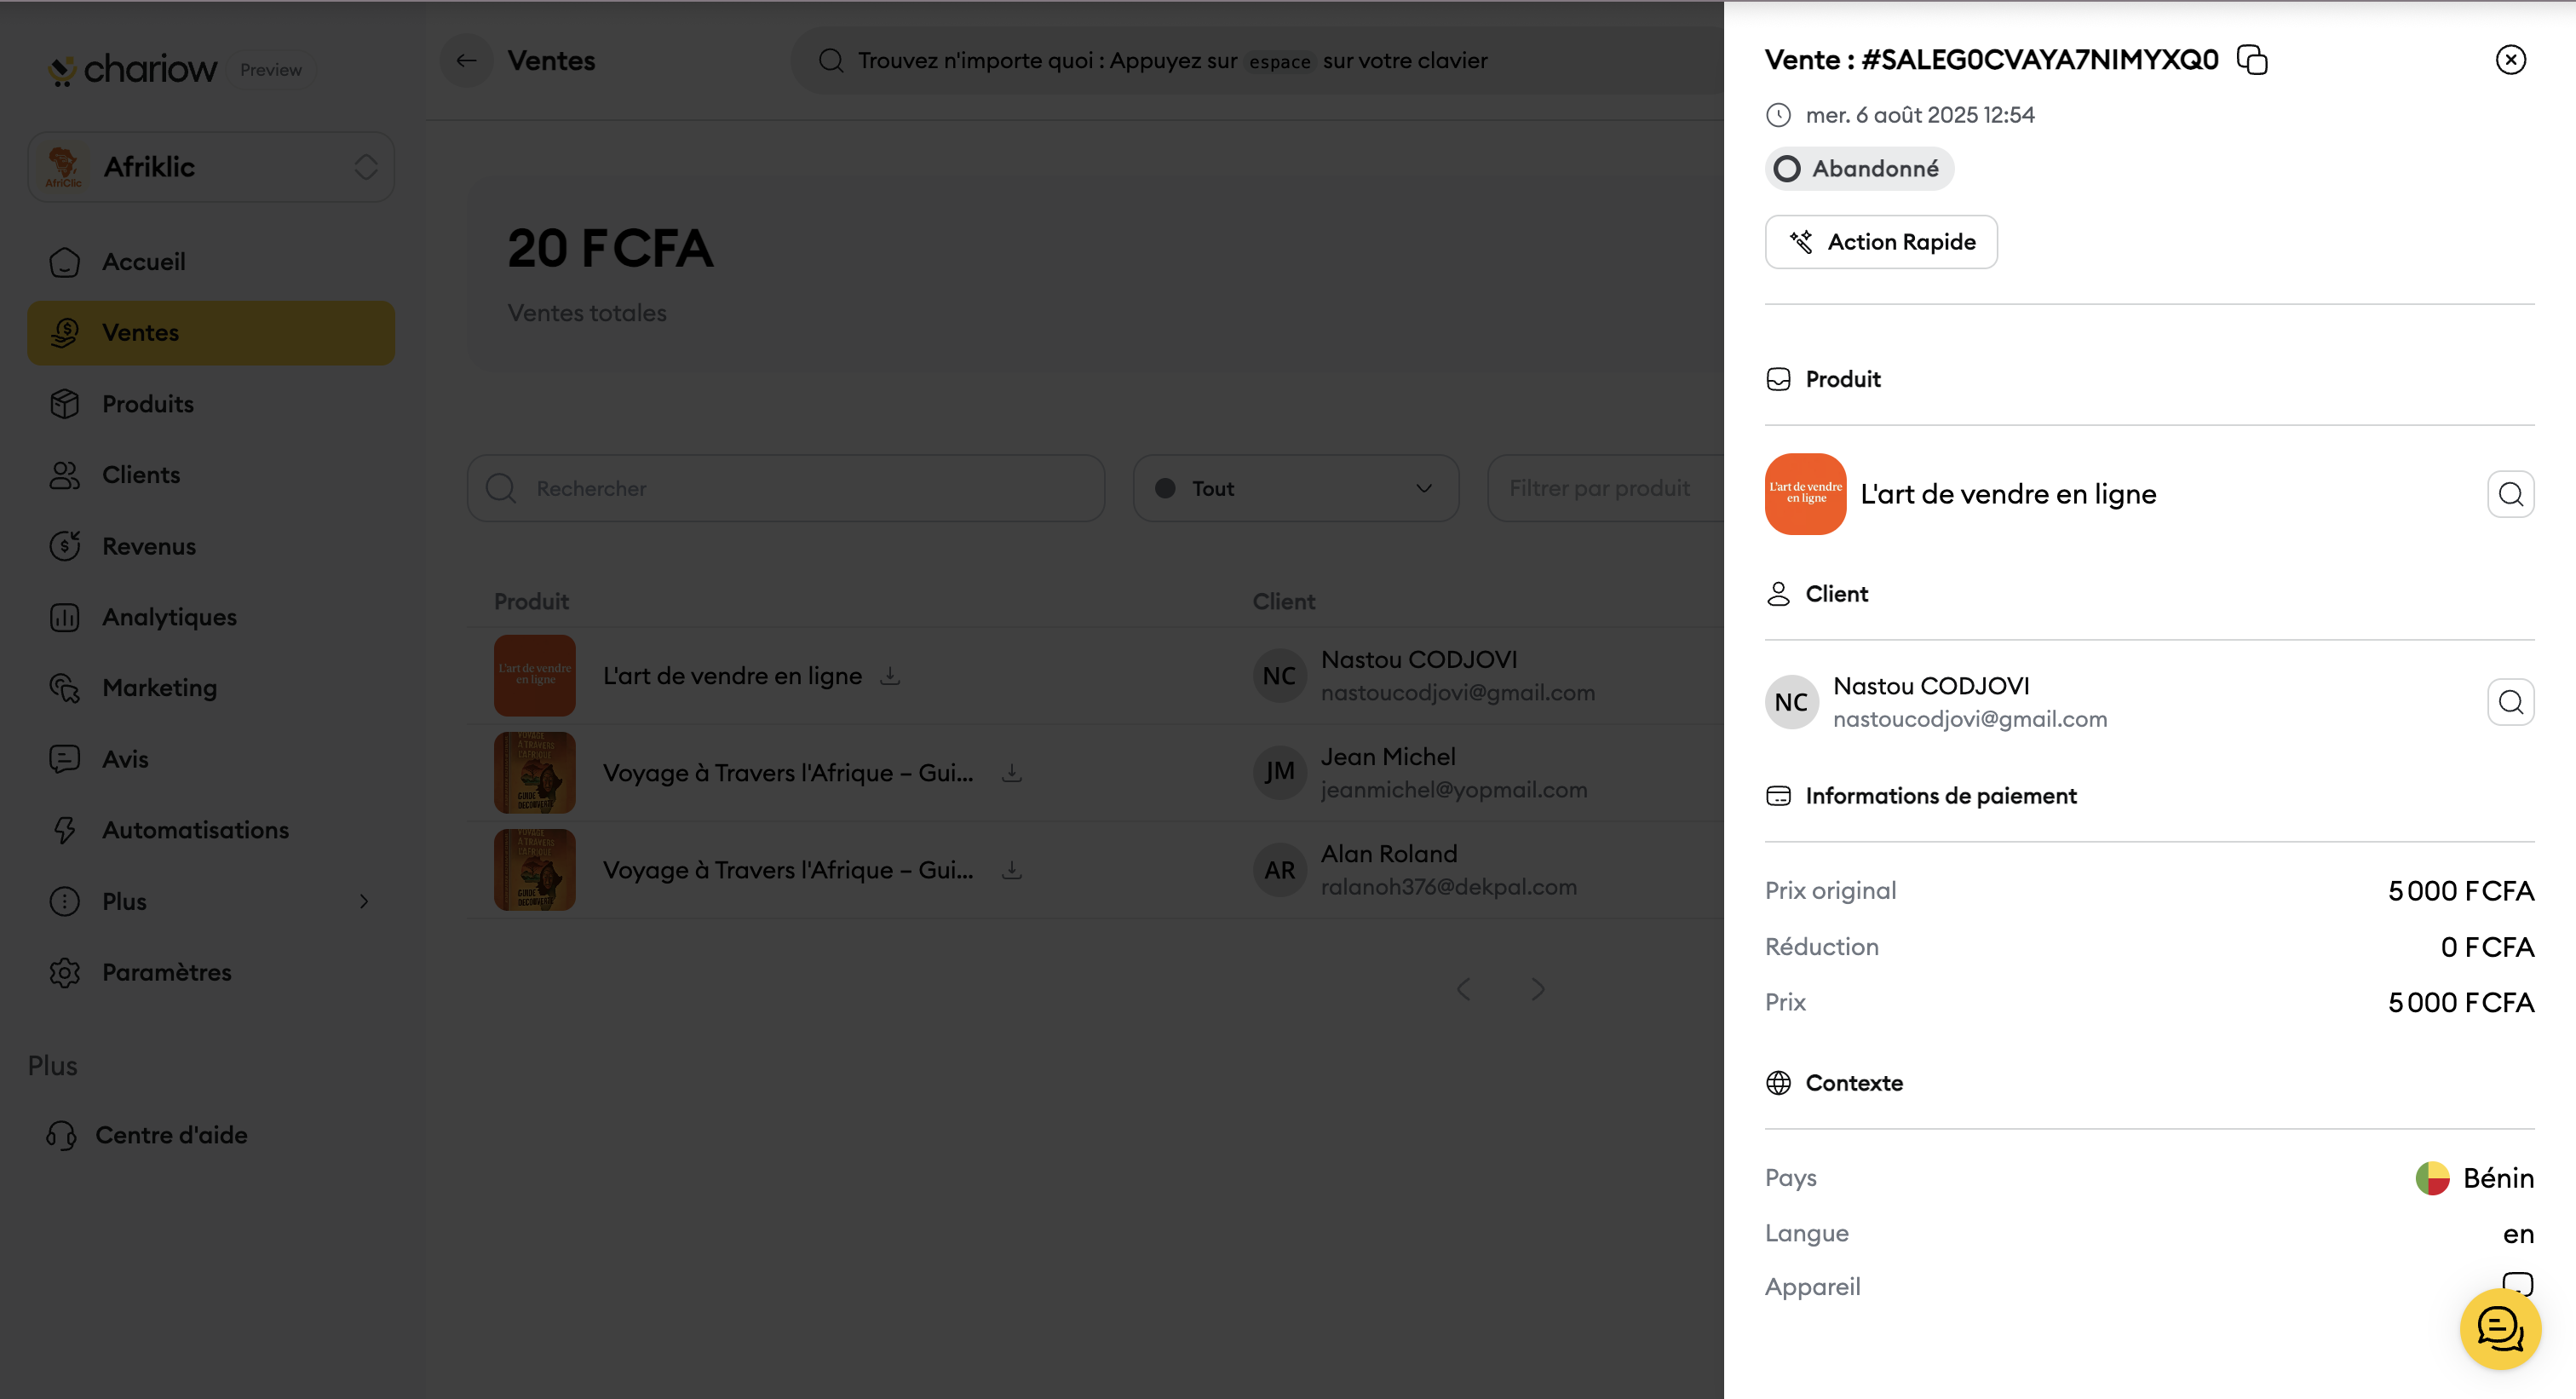Click the Produit column header
This screenshot has width=2576, height=1399.
[x=531, y=602]
